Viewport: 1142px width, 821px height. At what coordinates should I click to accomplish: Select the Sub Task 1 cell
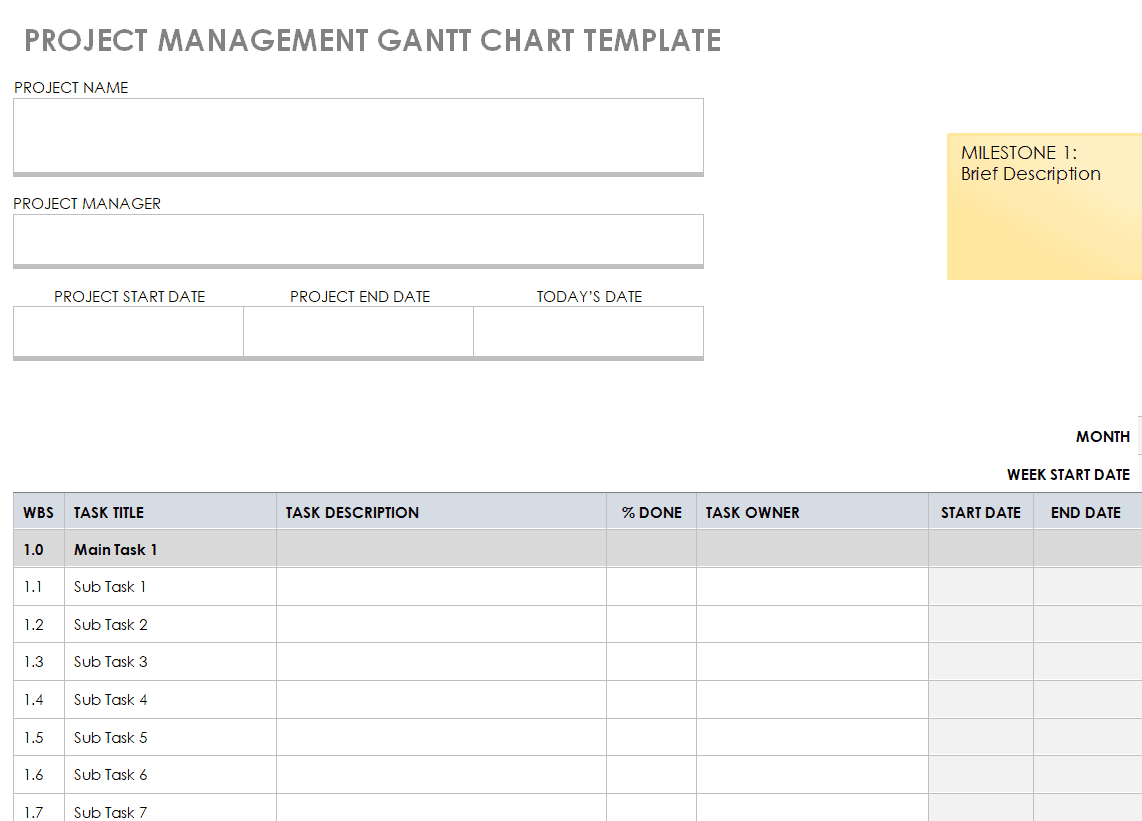click(170, 586)
